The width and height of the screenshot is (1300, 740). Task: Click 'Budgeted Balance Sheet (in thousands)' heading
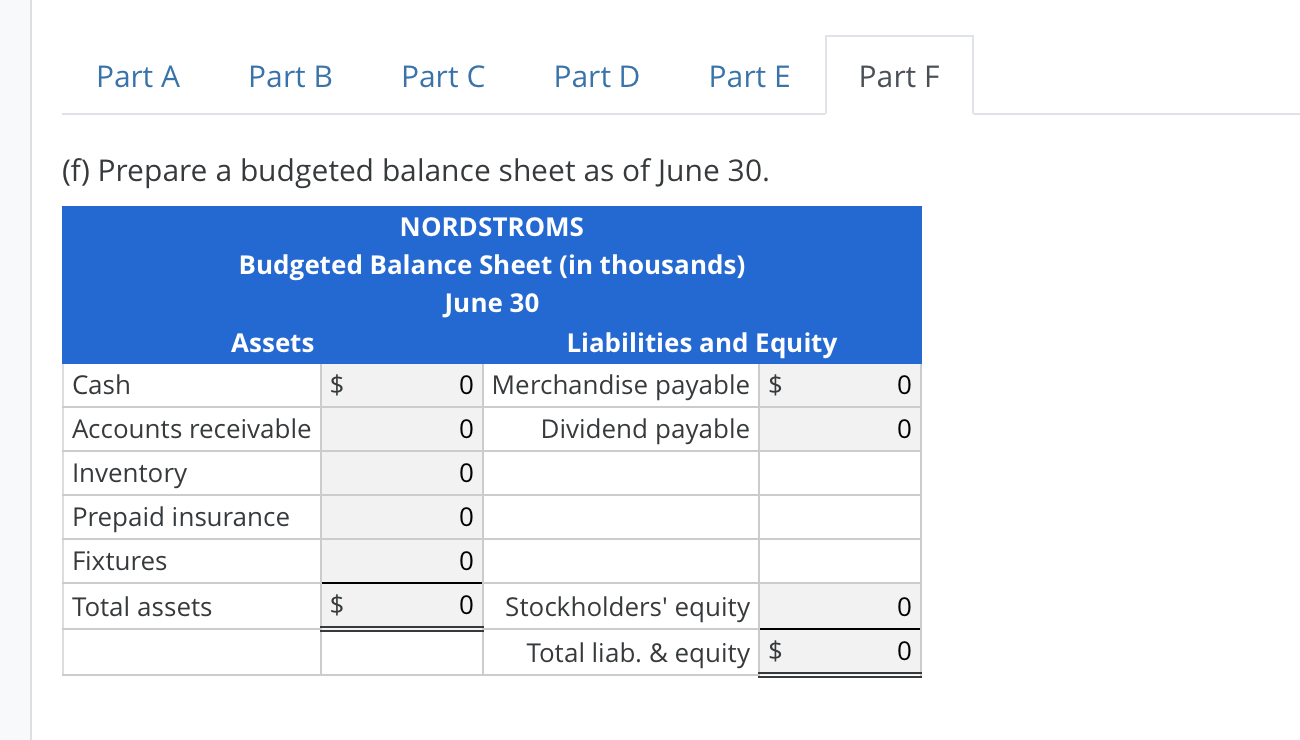point(492,265)
